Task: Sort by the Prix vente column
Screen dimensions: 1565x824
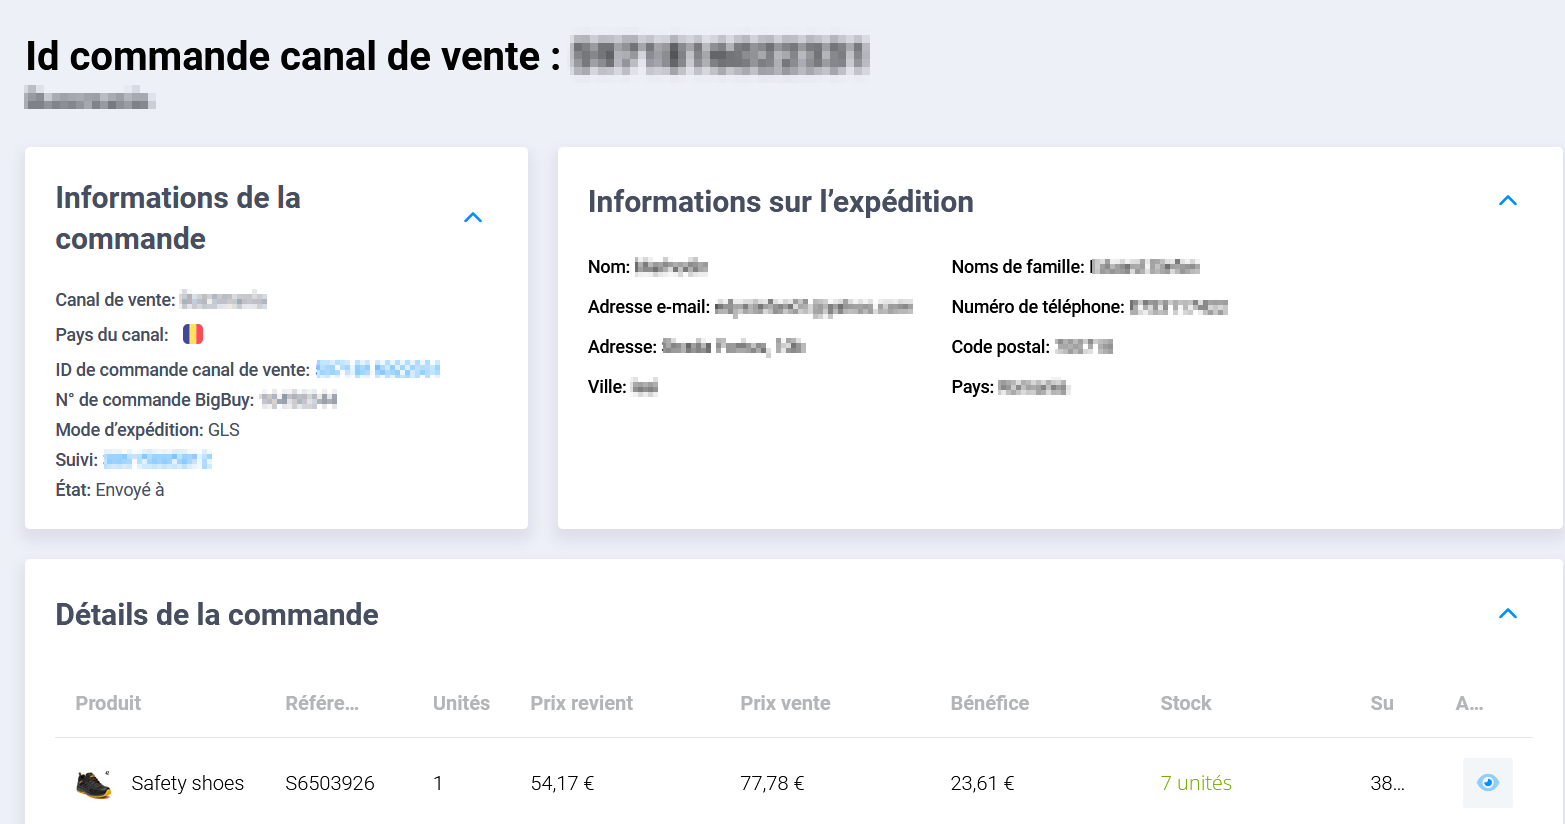Action: coord(785,703)
